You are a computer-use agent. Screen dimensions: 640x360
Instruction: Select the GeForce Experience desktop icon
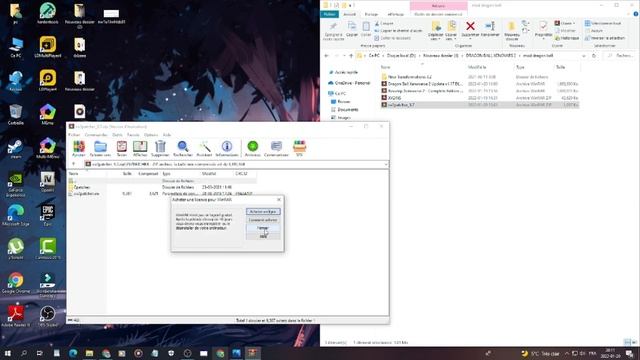pyautogui.click(x=16, y=184)
